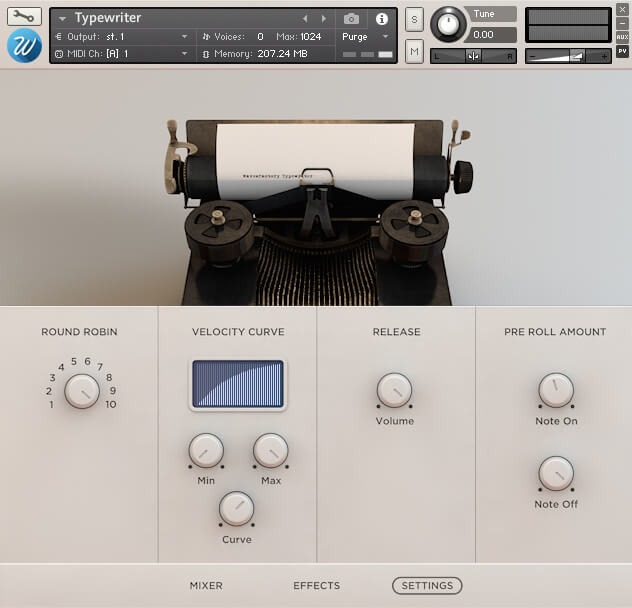Click the Release Volume knob

tap(395, 390)
